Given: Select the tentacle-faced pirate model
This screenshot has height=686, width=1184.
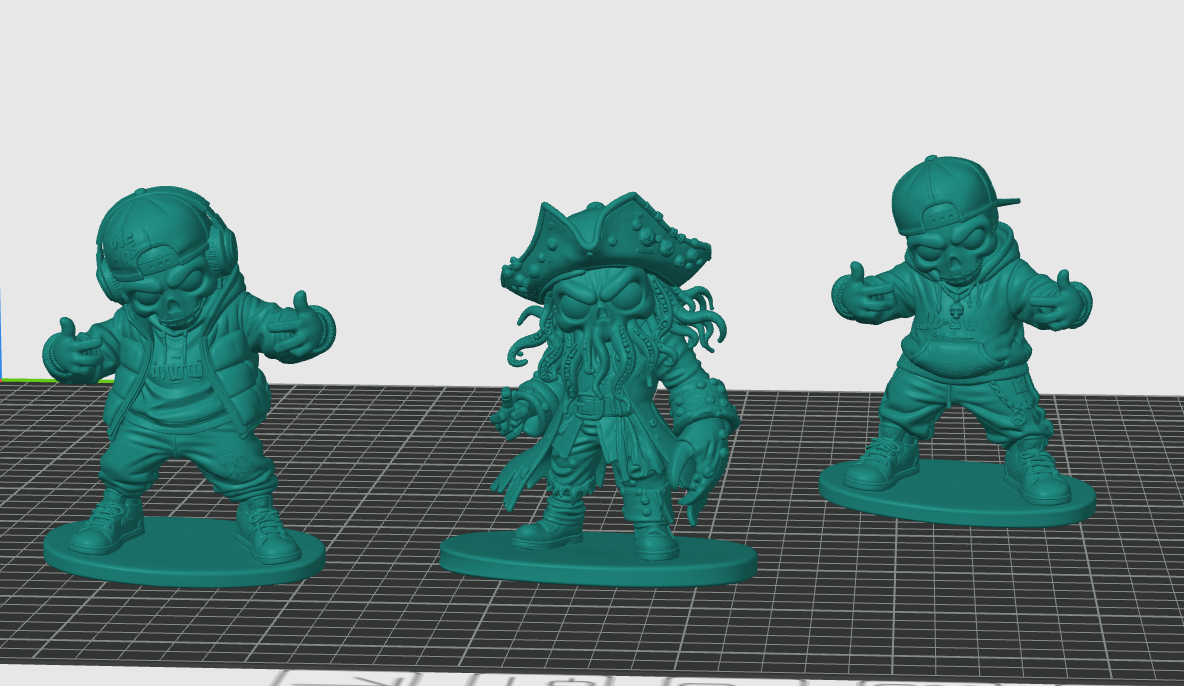Looking at the screenshot, I should click(598, 389).
